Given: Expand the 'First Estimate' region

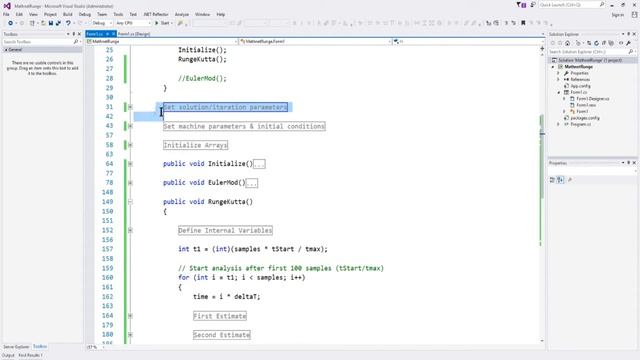Looking at the screenshot, I should [x=130, y=316].
